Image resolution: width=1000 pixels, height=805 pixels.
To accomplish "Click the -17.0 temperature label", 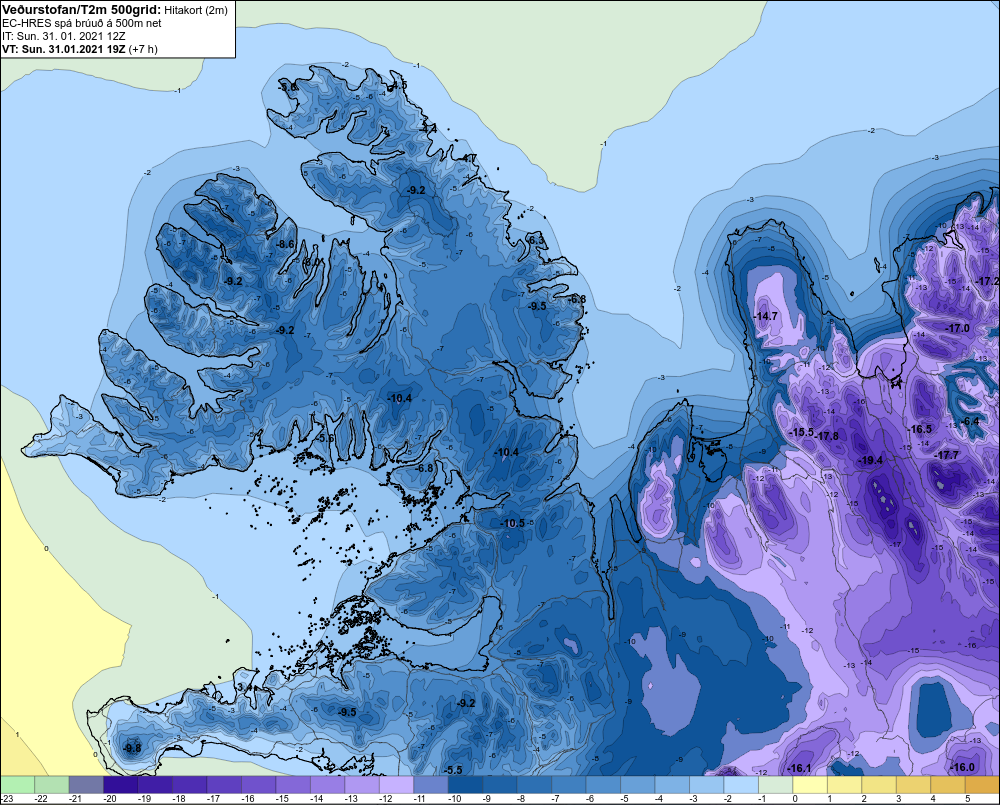I will coord(958,328).
